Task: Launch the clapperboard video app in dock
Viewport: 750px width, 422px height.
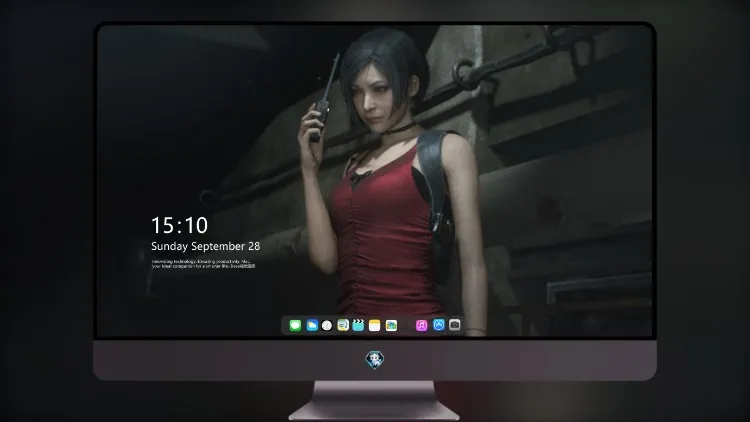Action: click(358, 325)
